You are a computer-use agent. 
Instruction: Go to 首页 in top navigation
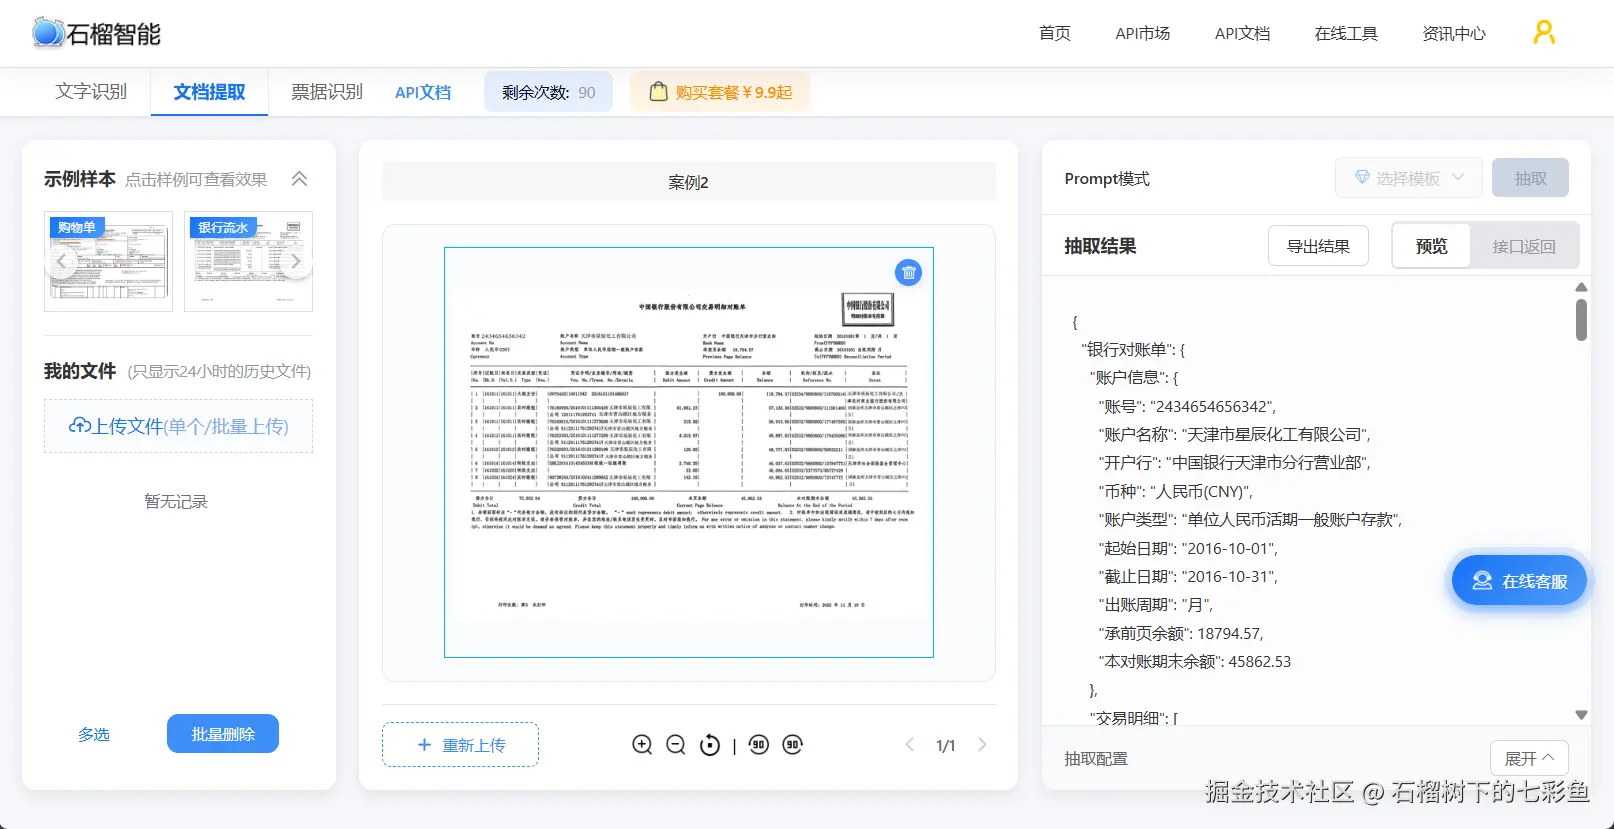click(x=1055, y=33)
